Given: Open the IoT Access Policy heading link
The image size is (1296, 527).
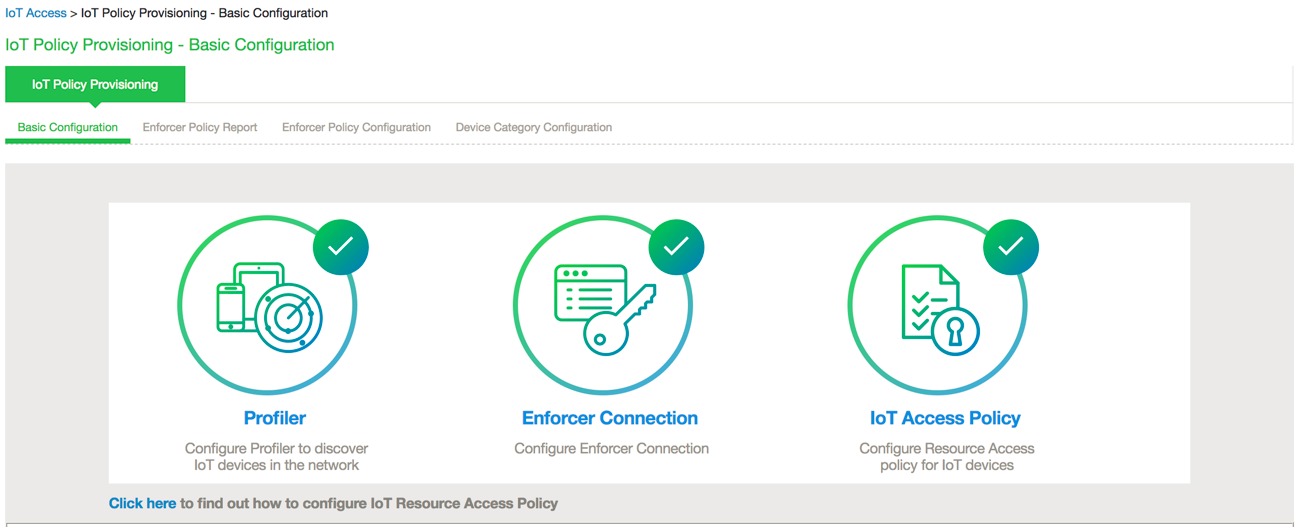Looking at the screenshot, I should point(945,418).
